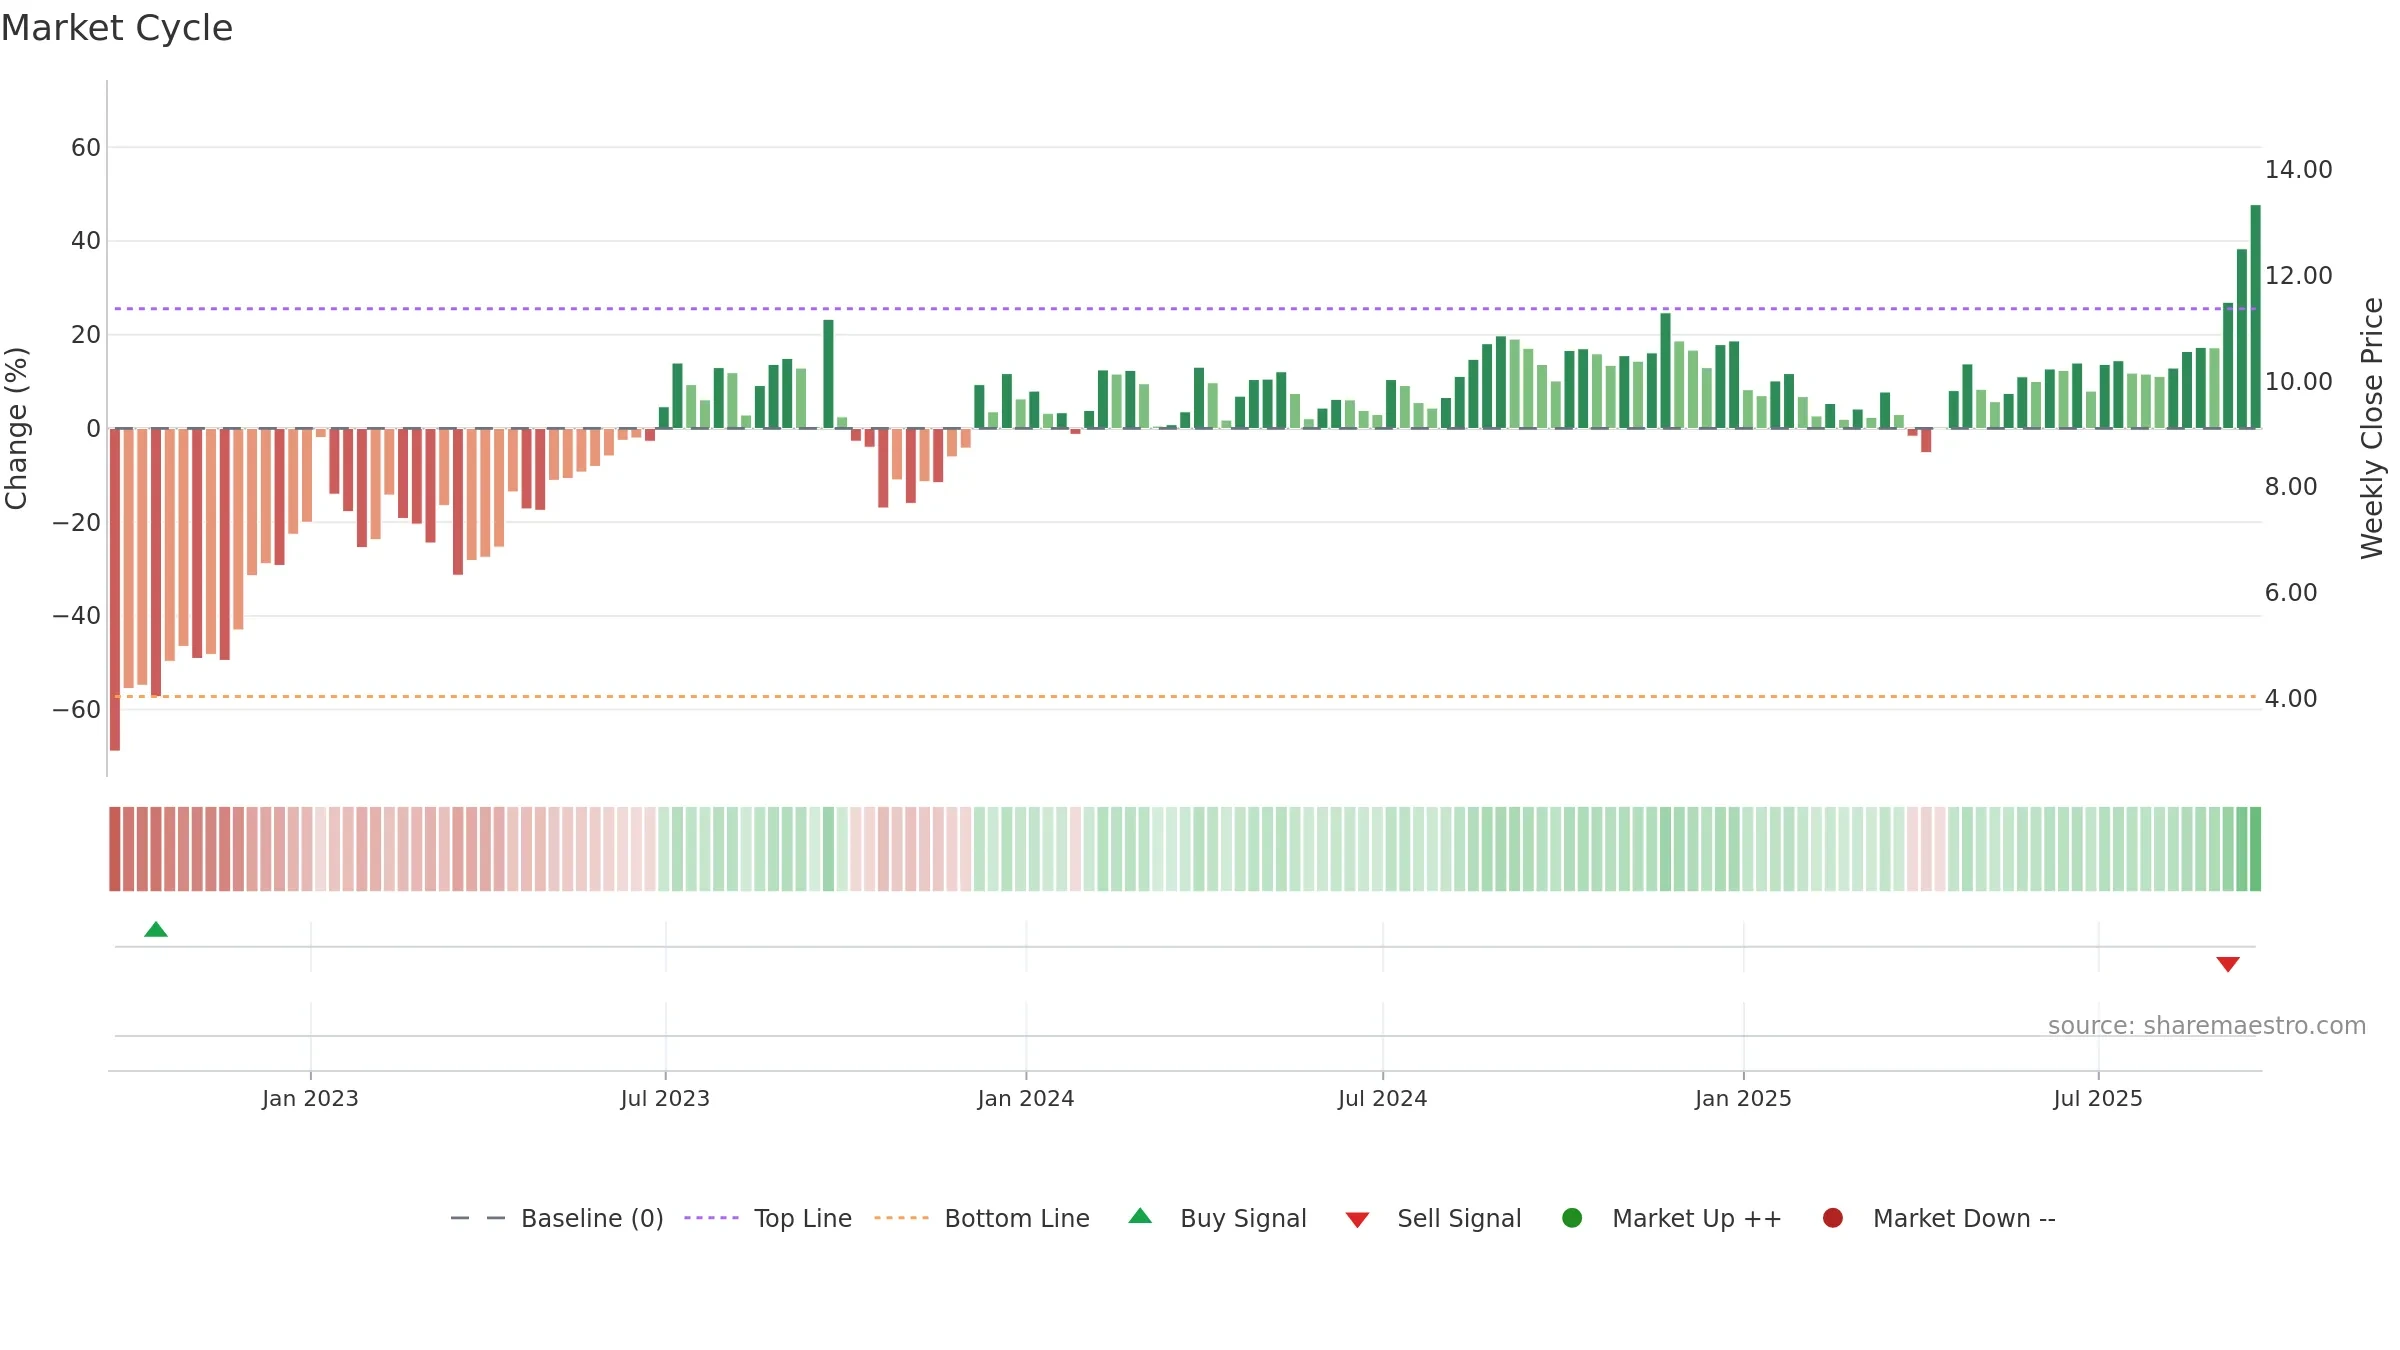Click the 4.00 price axis label
Image resolution: width=2400 pixels, height=1350 pixels.
click(2290, 698)
